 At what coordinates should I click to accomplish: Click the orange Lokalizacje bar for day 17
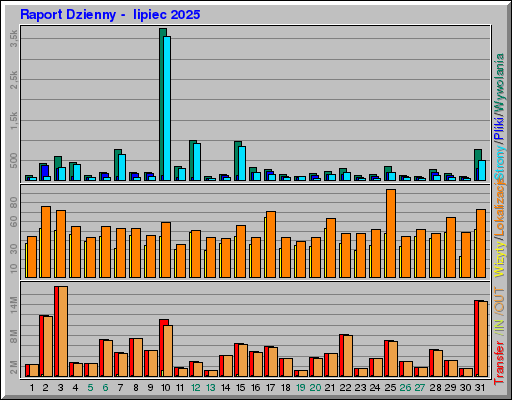[271, 244]
